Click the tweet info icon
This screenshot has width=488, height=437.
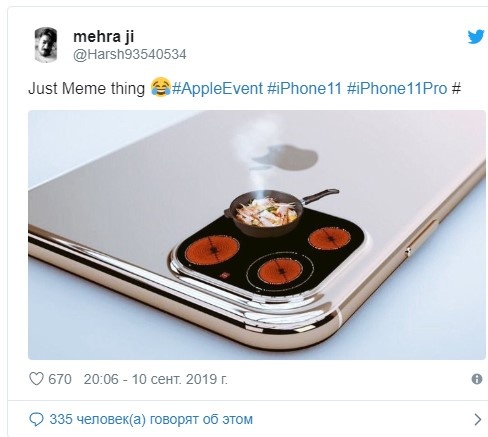point(477,379)
